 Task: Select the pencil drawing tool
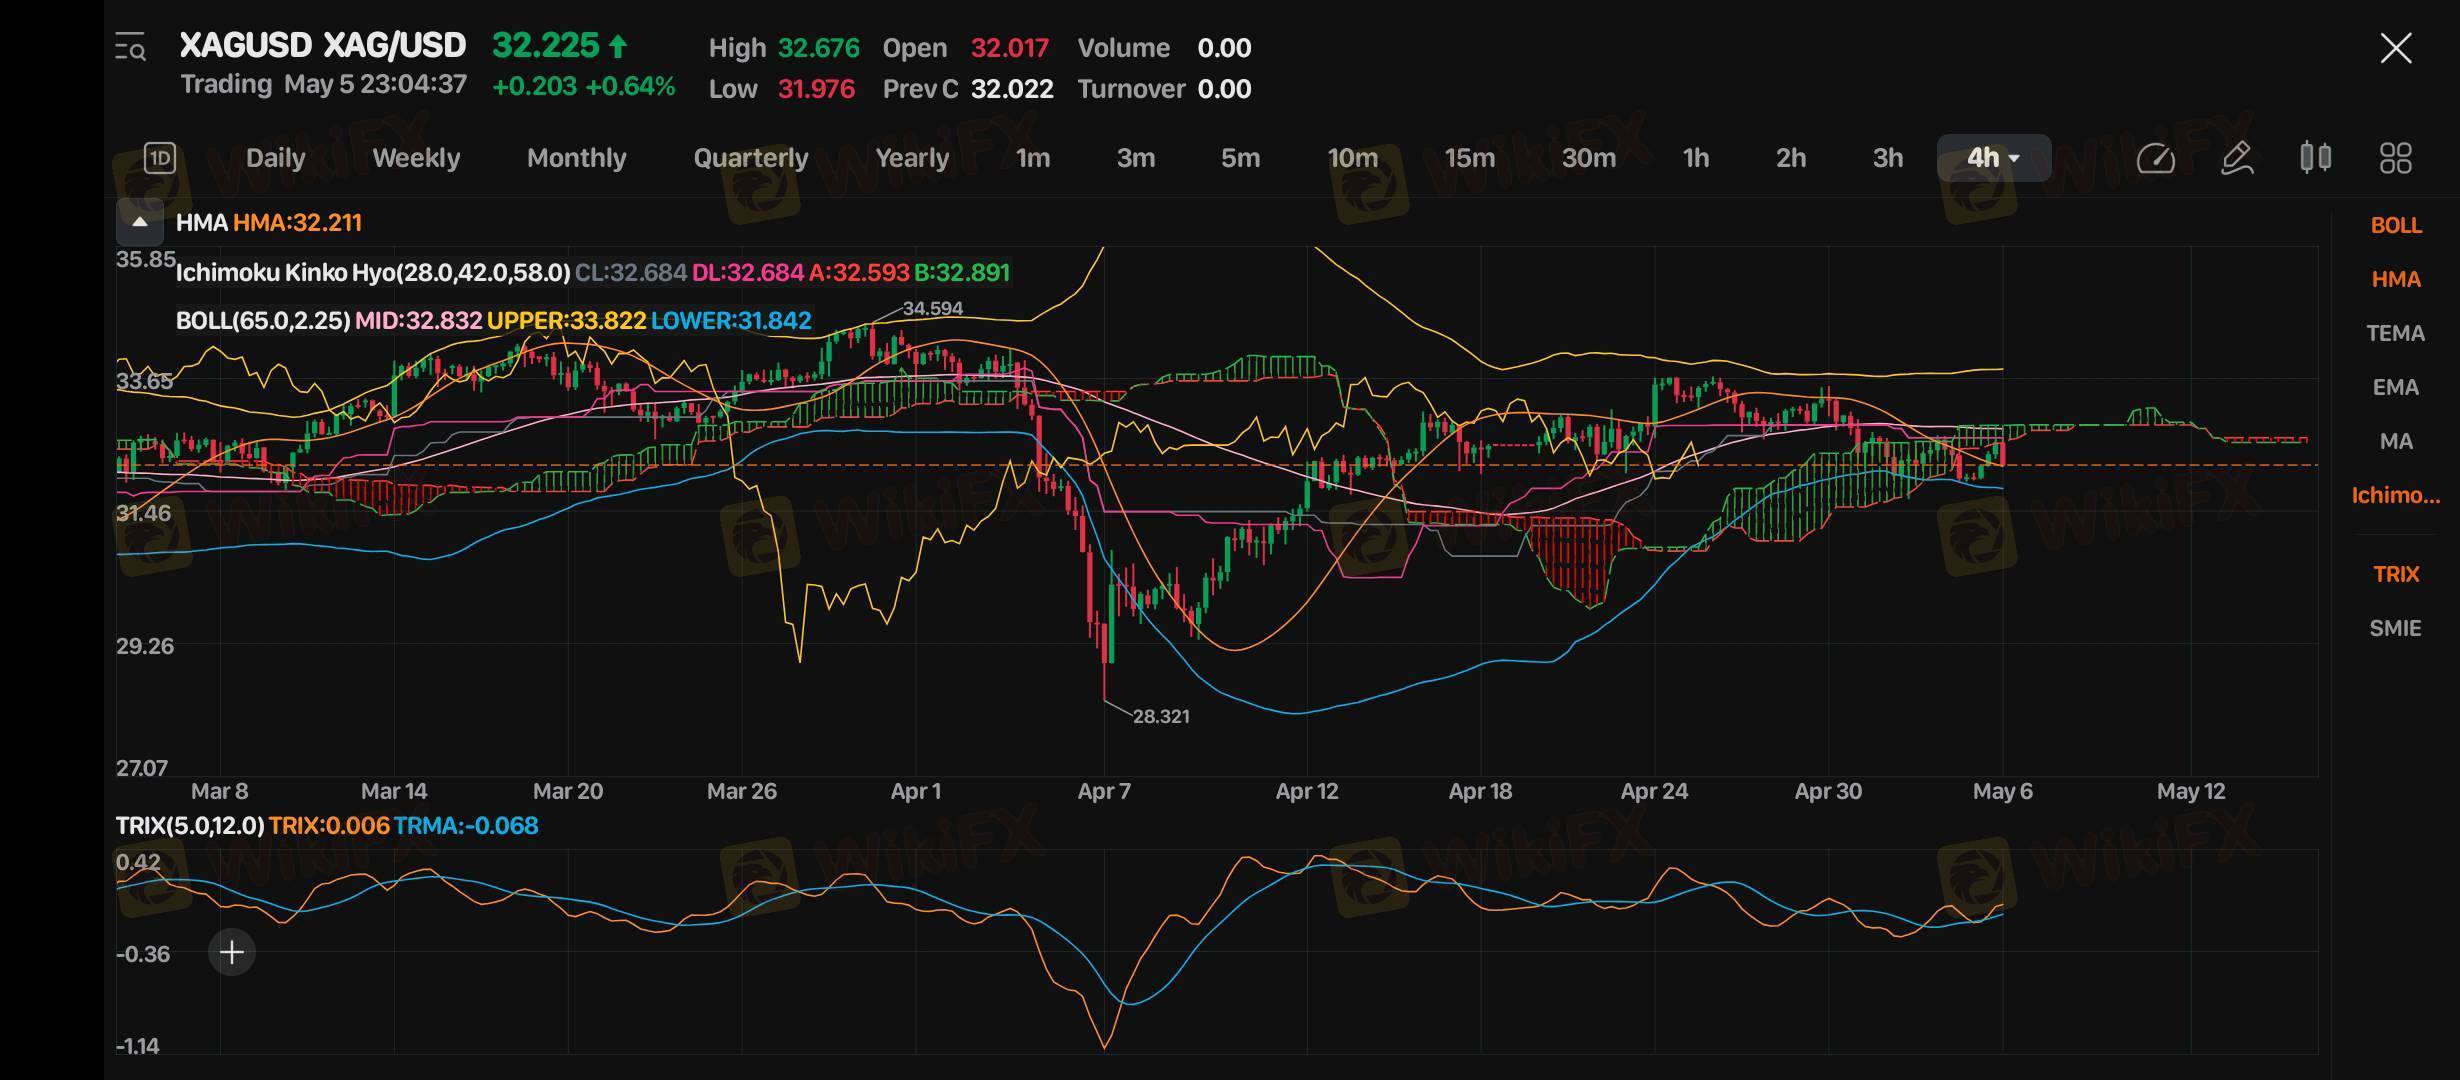(x=2236, y=158)
